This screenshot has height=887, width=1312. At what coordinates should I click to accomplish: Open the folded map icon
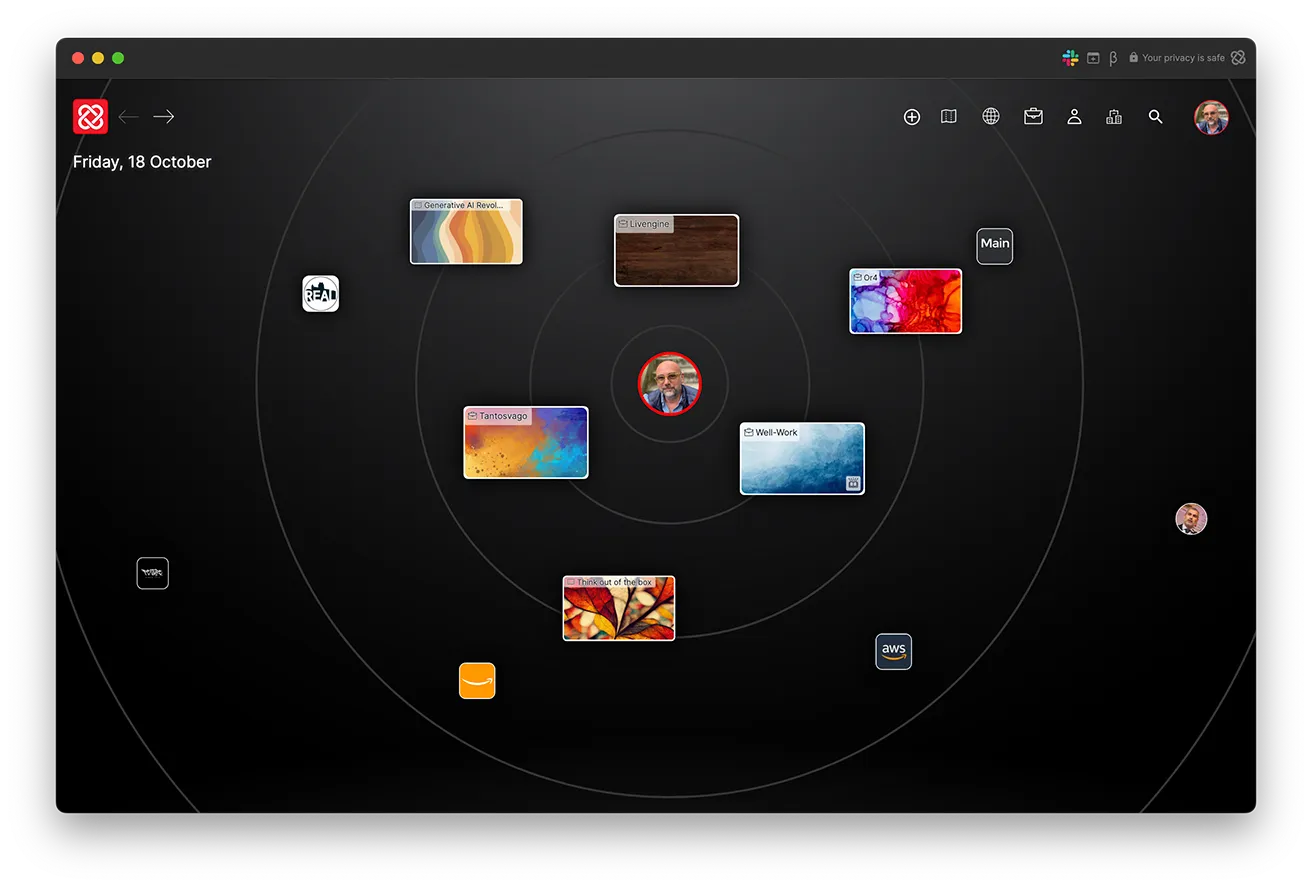click(949, 117)
